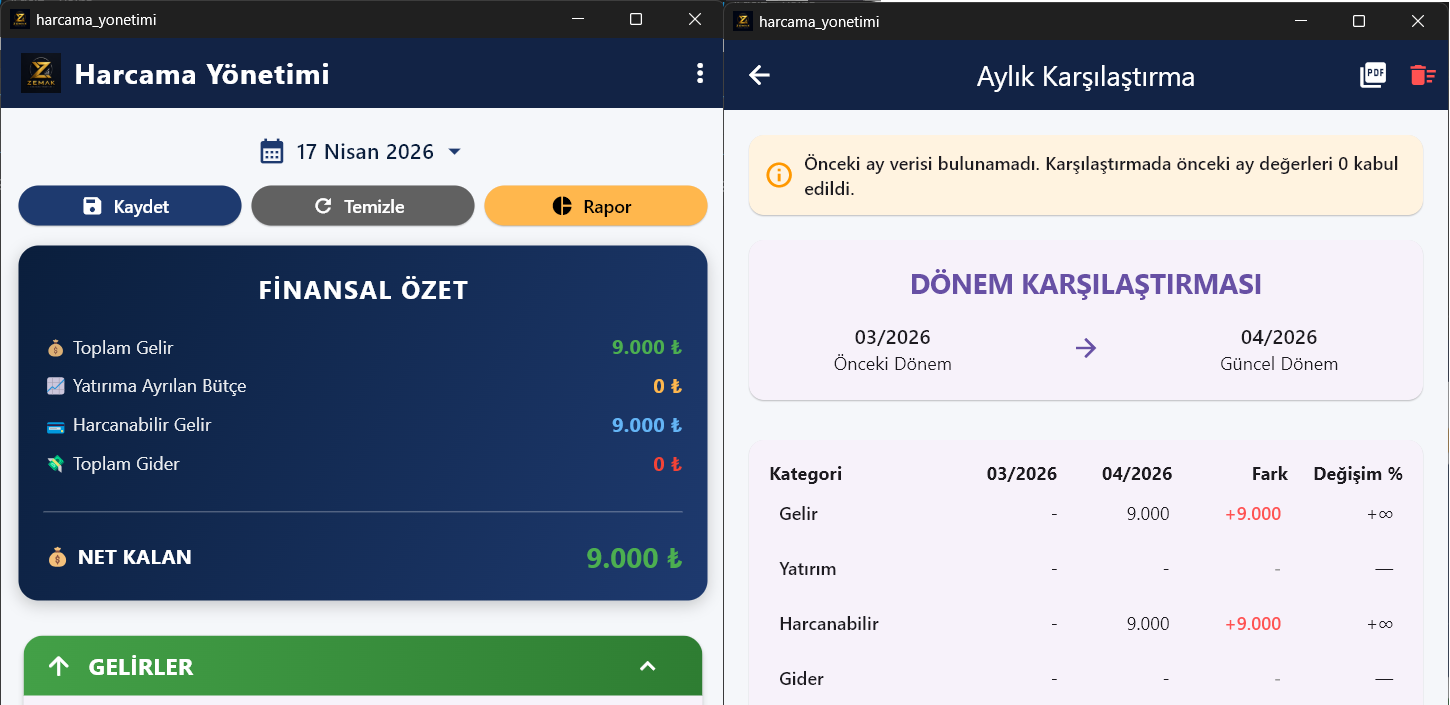Click the Toplam Gider value 0 ₺

point(668,464)
